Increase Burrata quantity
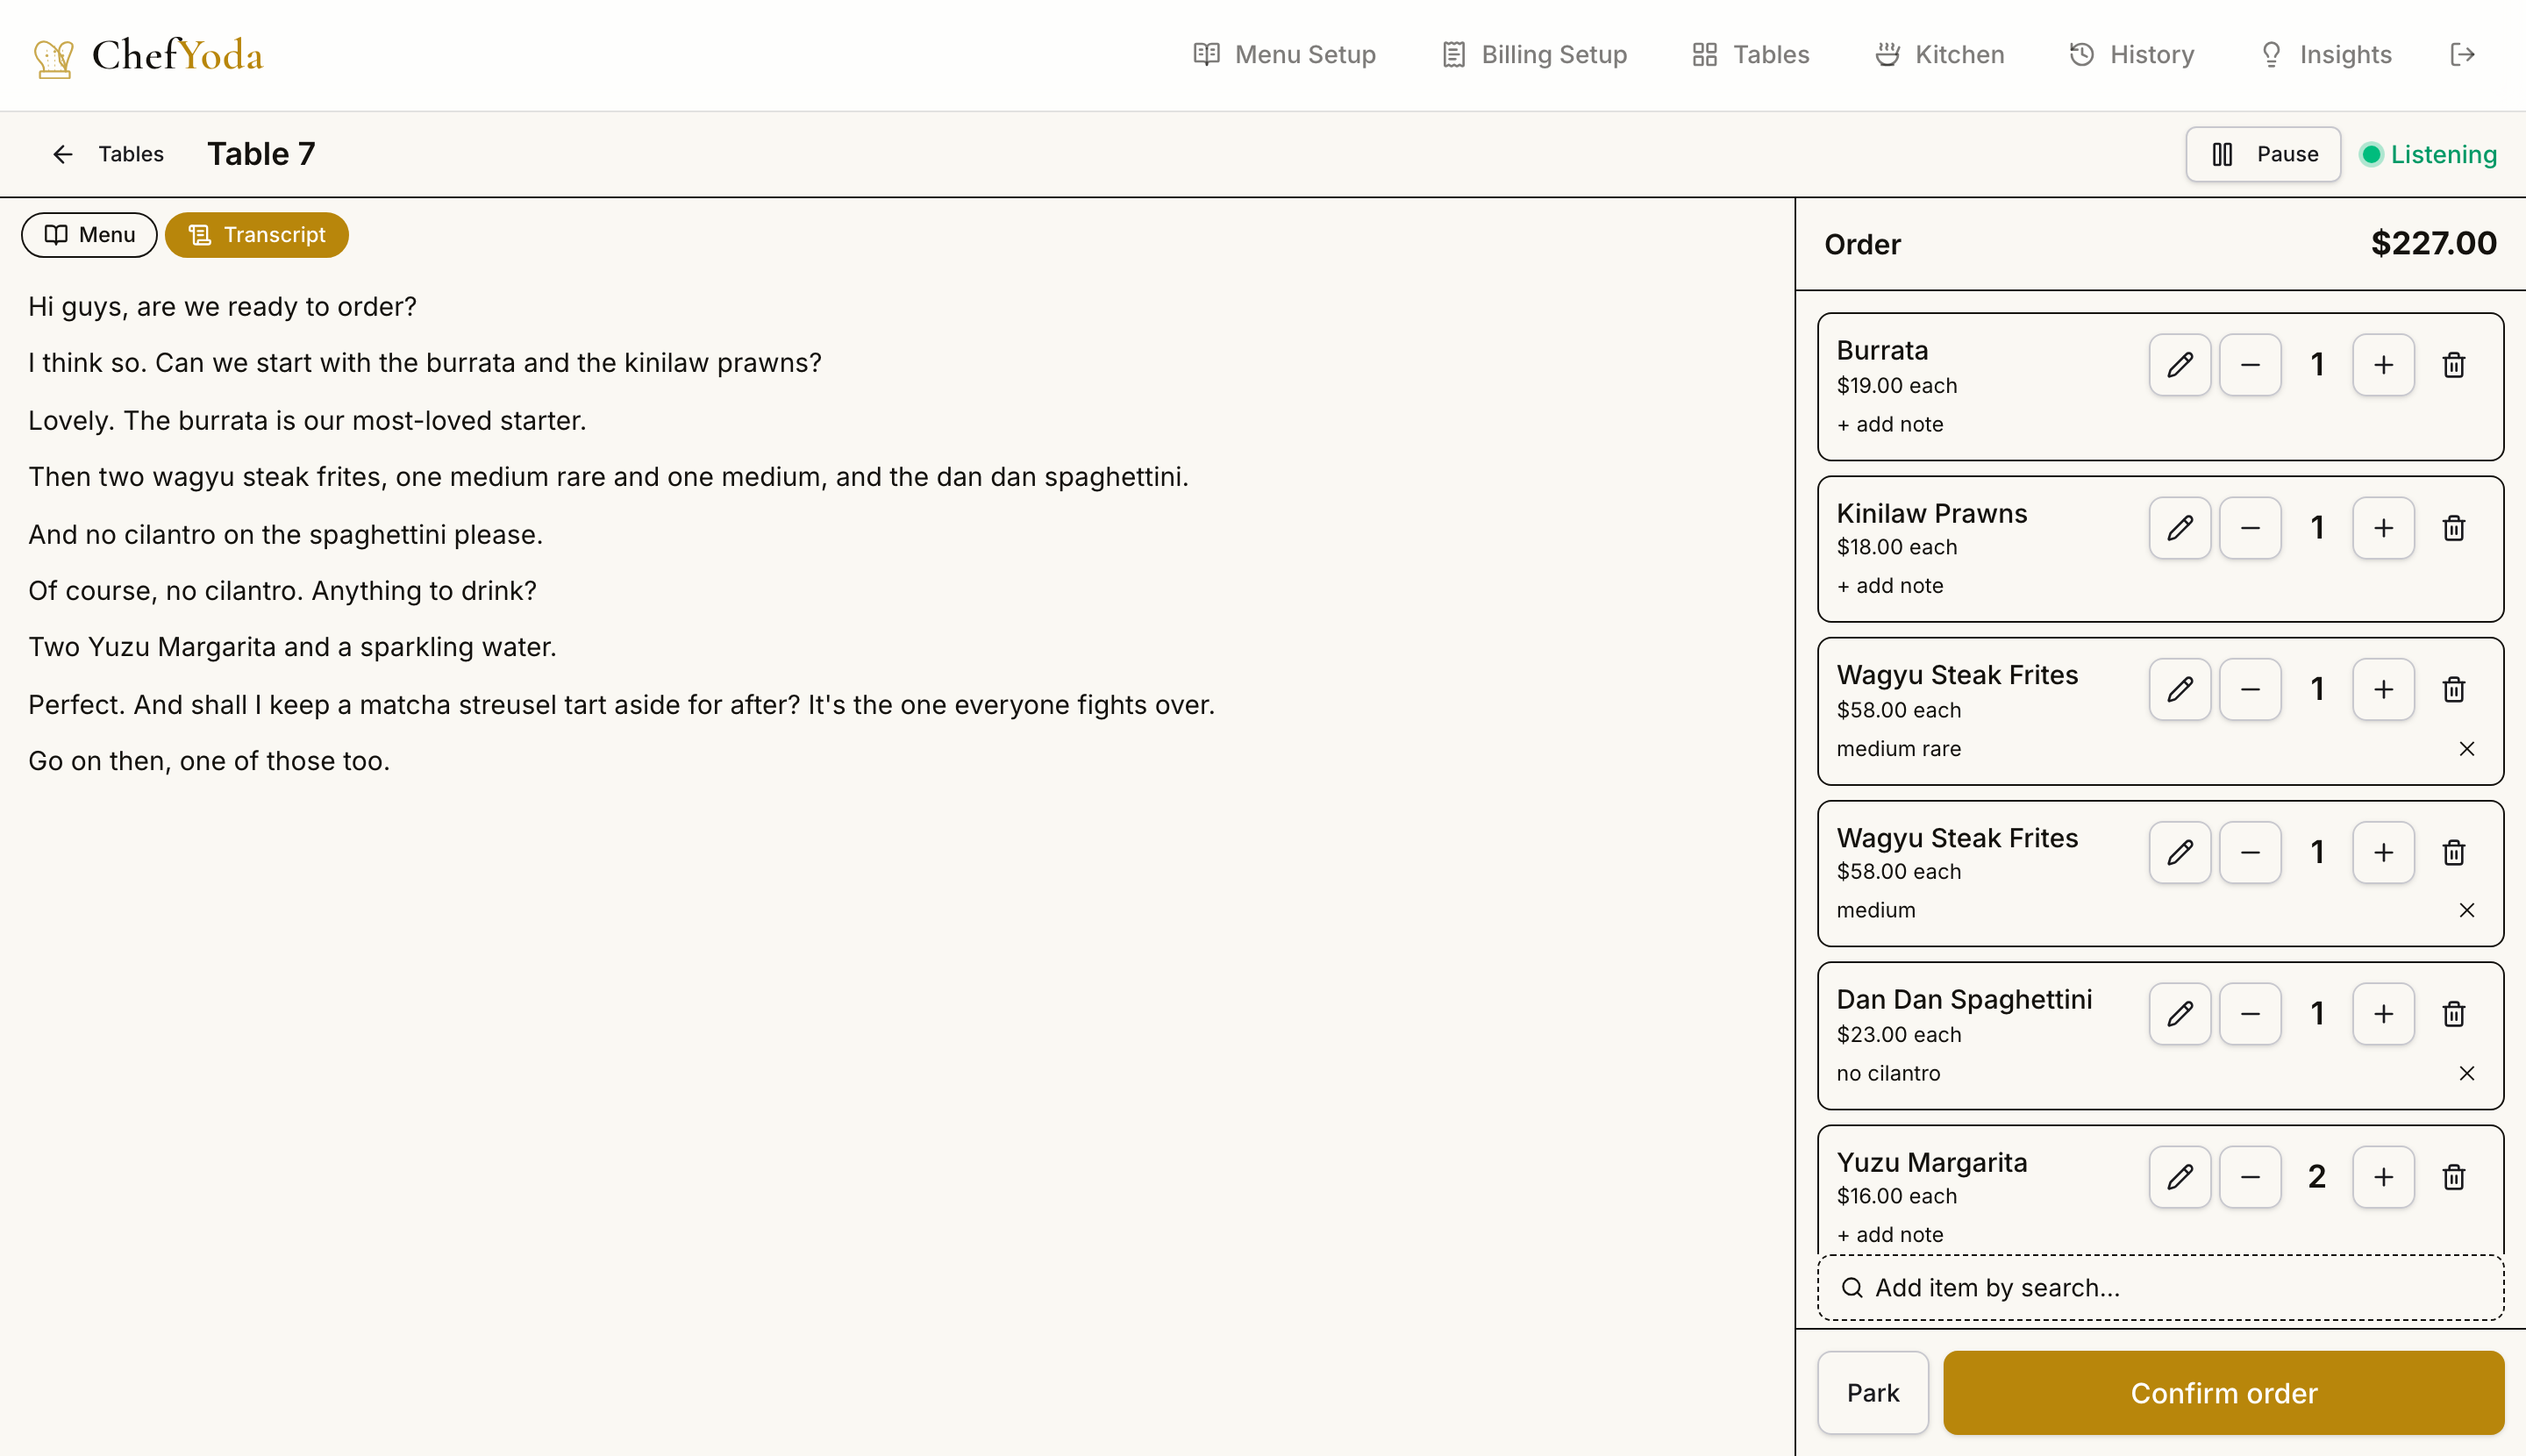This screenshot has width=2526, height=1456. [2384, 365]
